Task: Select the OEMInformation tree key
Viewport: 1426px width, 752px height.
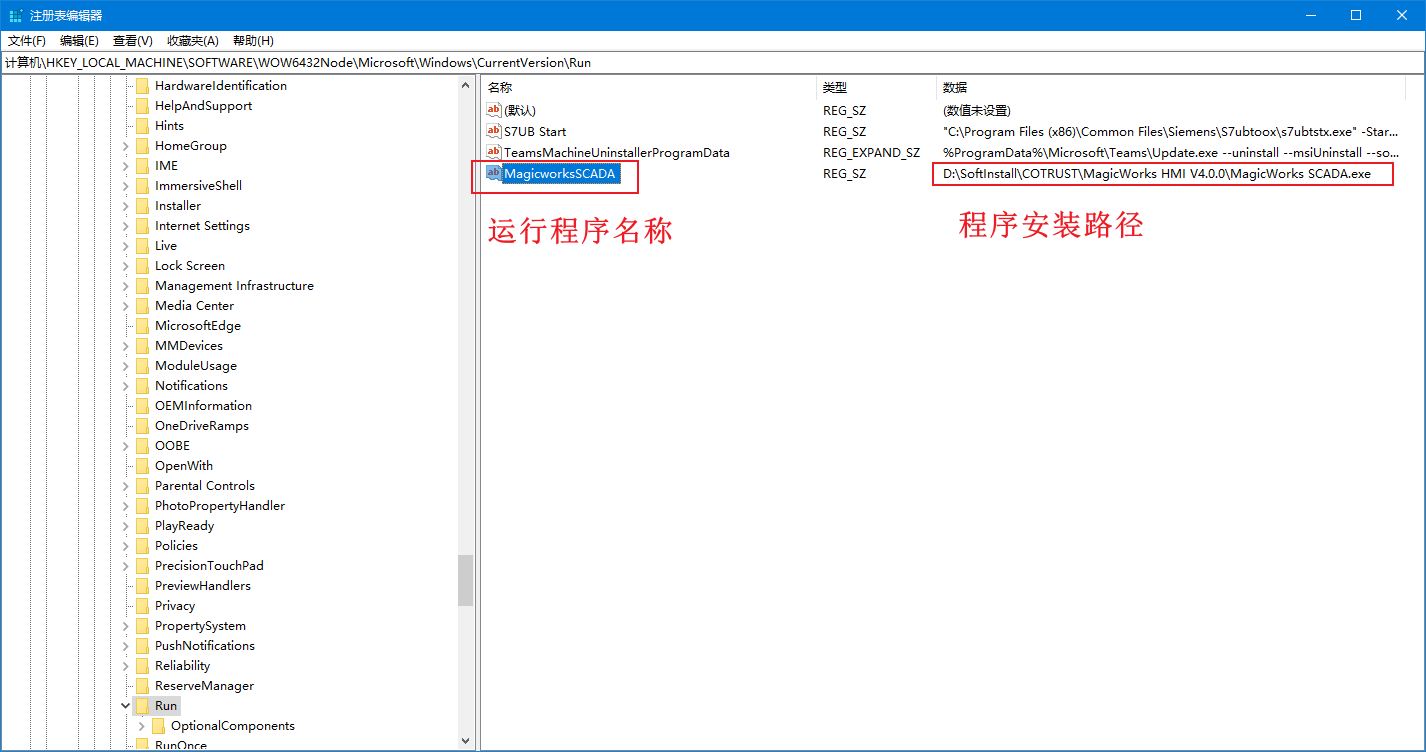Action: tap(203, 406)
